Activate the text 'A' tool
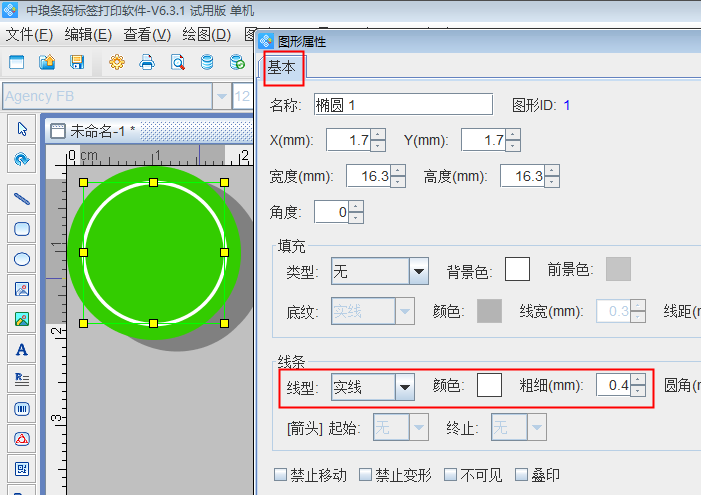Viewport: 701px width, 495px height. pos(22,349)
